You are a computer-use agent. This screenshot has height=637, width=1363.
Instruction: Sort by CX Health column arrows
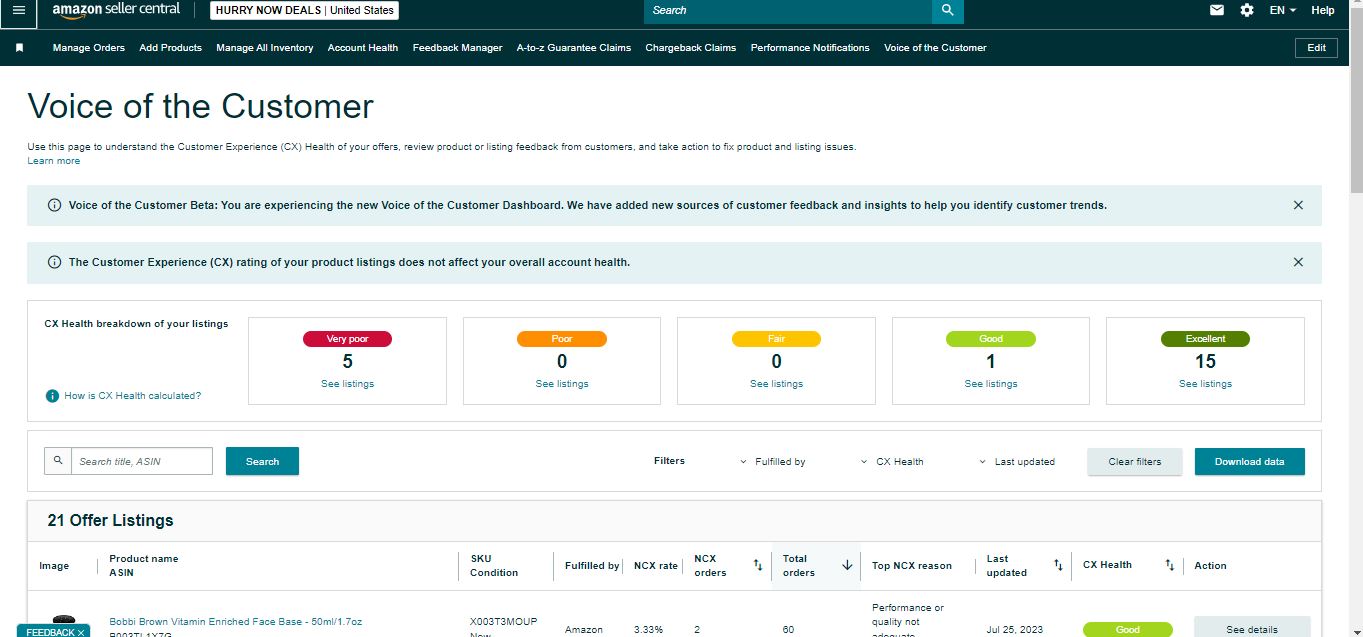tap(1169, 565)
